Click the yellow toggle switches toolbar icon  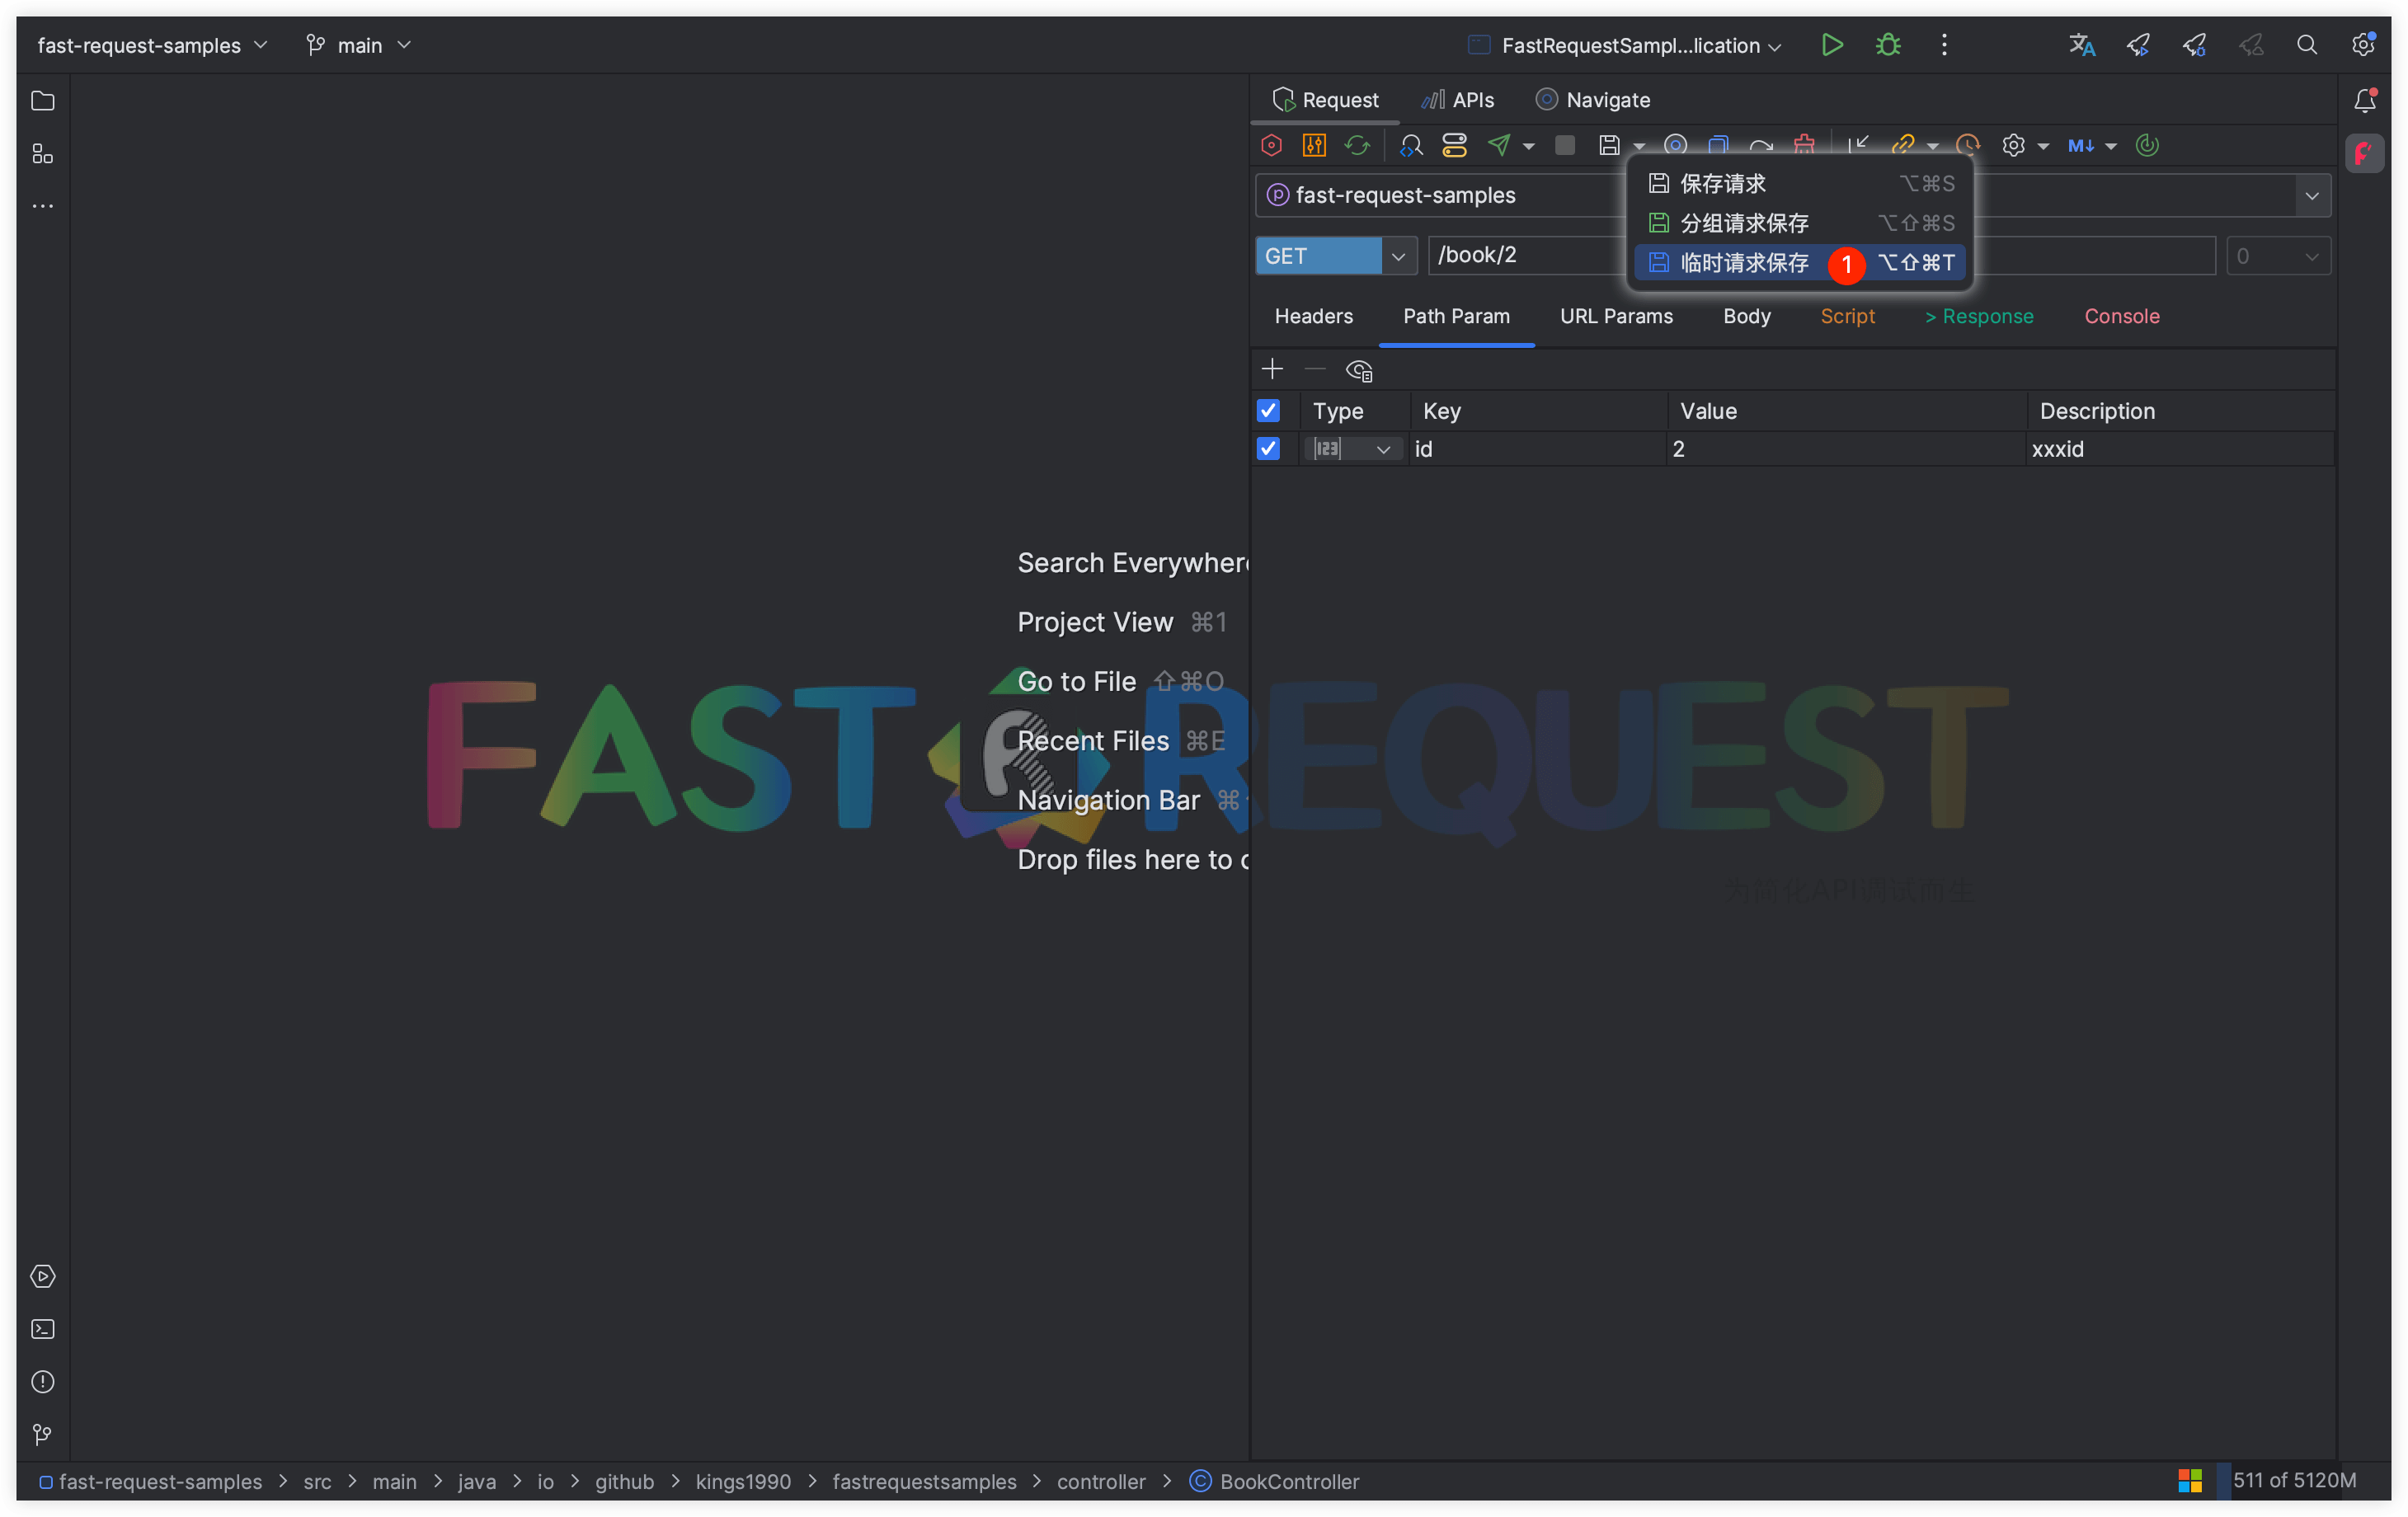tap(1454, 145)
